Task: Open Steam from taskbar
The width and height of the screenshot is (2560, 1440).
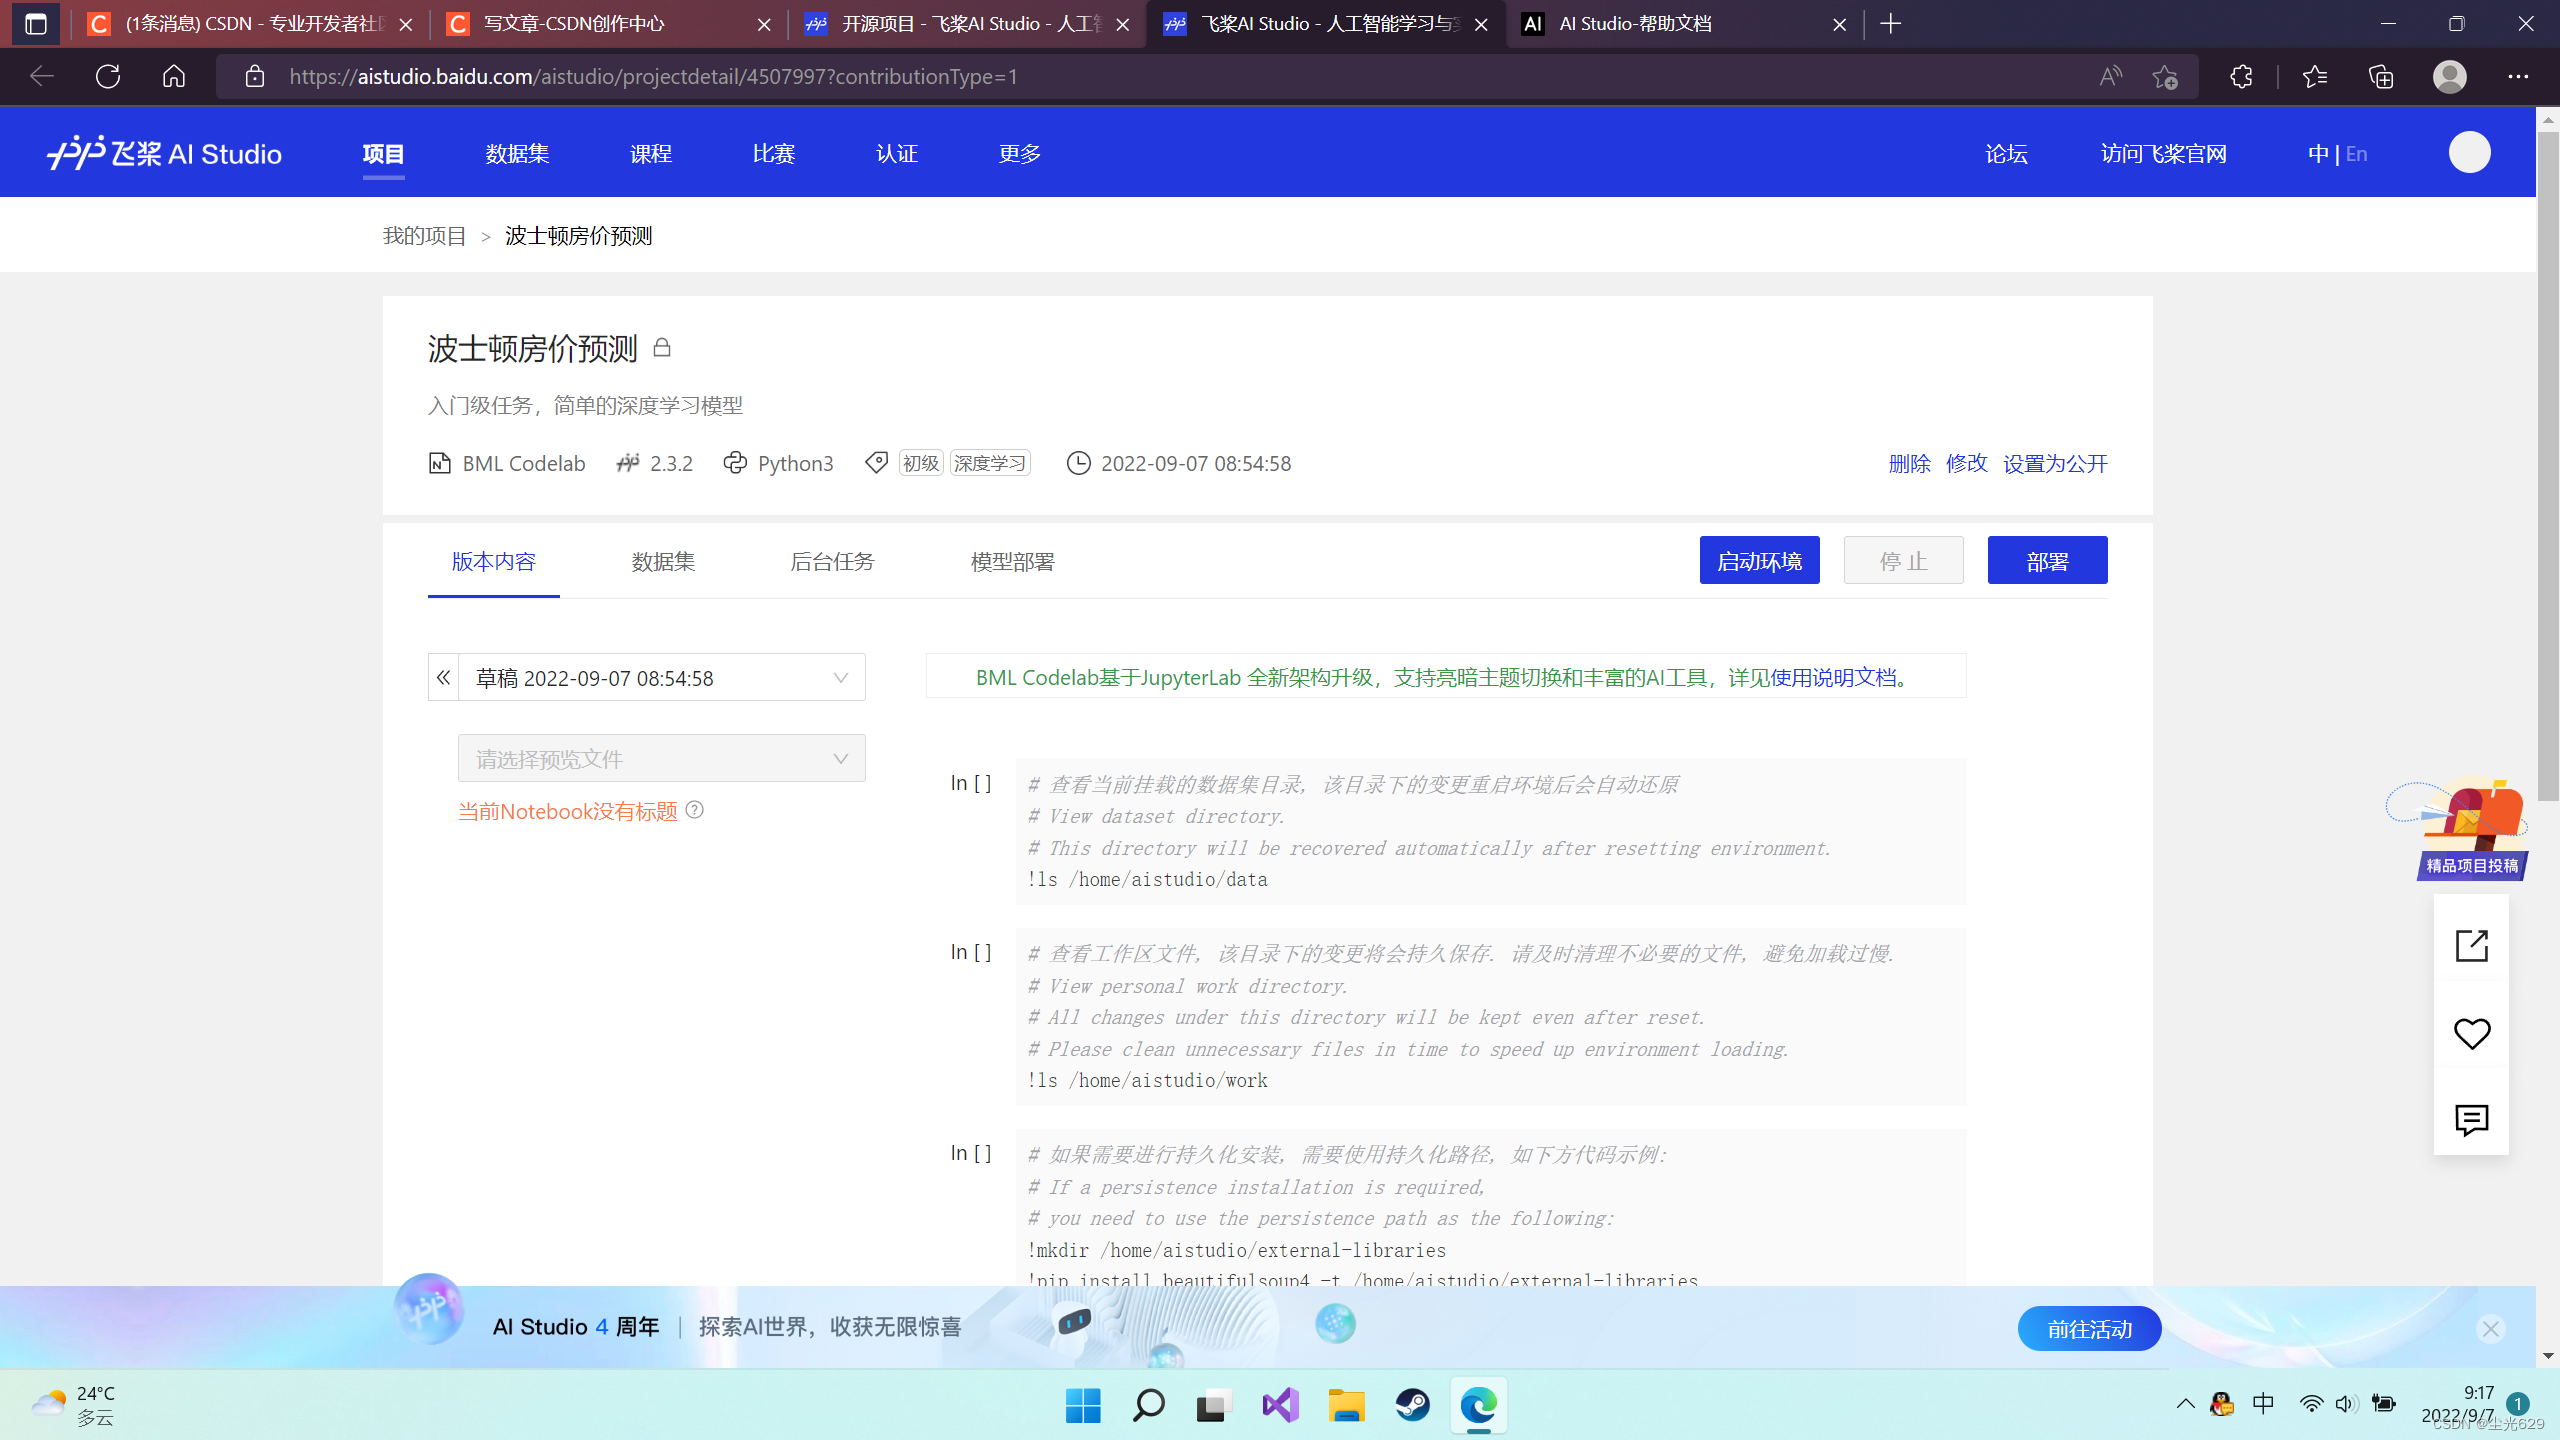Action: click(1412, 1405)
